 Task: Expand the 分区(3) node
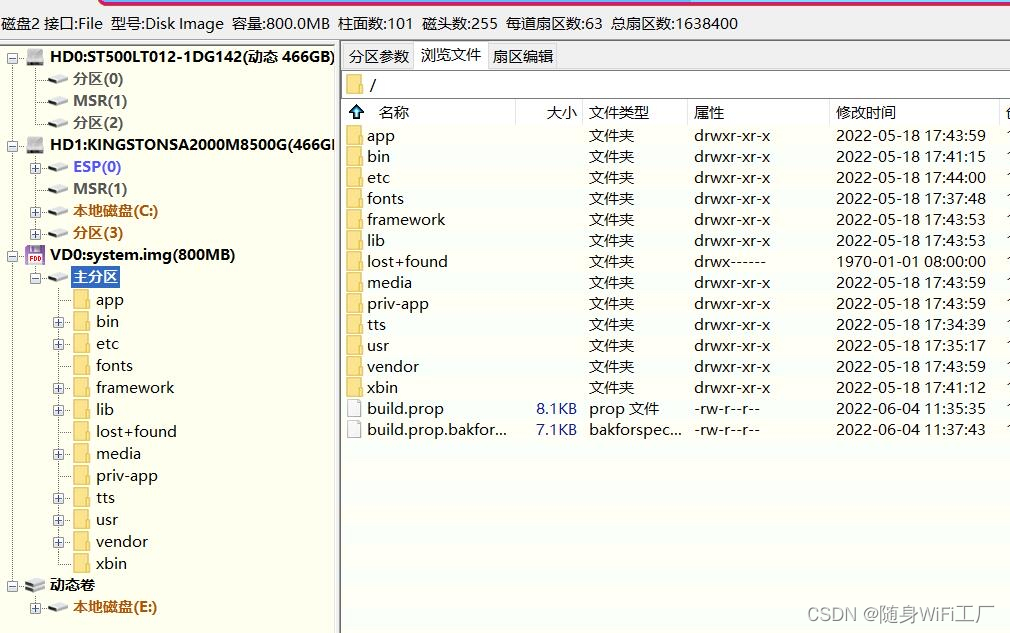tap(35, 234)
